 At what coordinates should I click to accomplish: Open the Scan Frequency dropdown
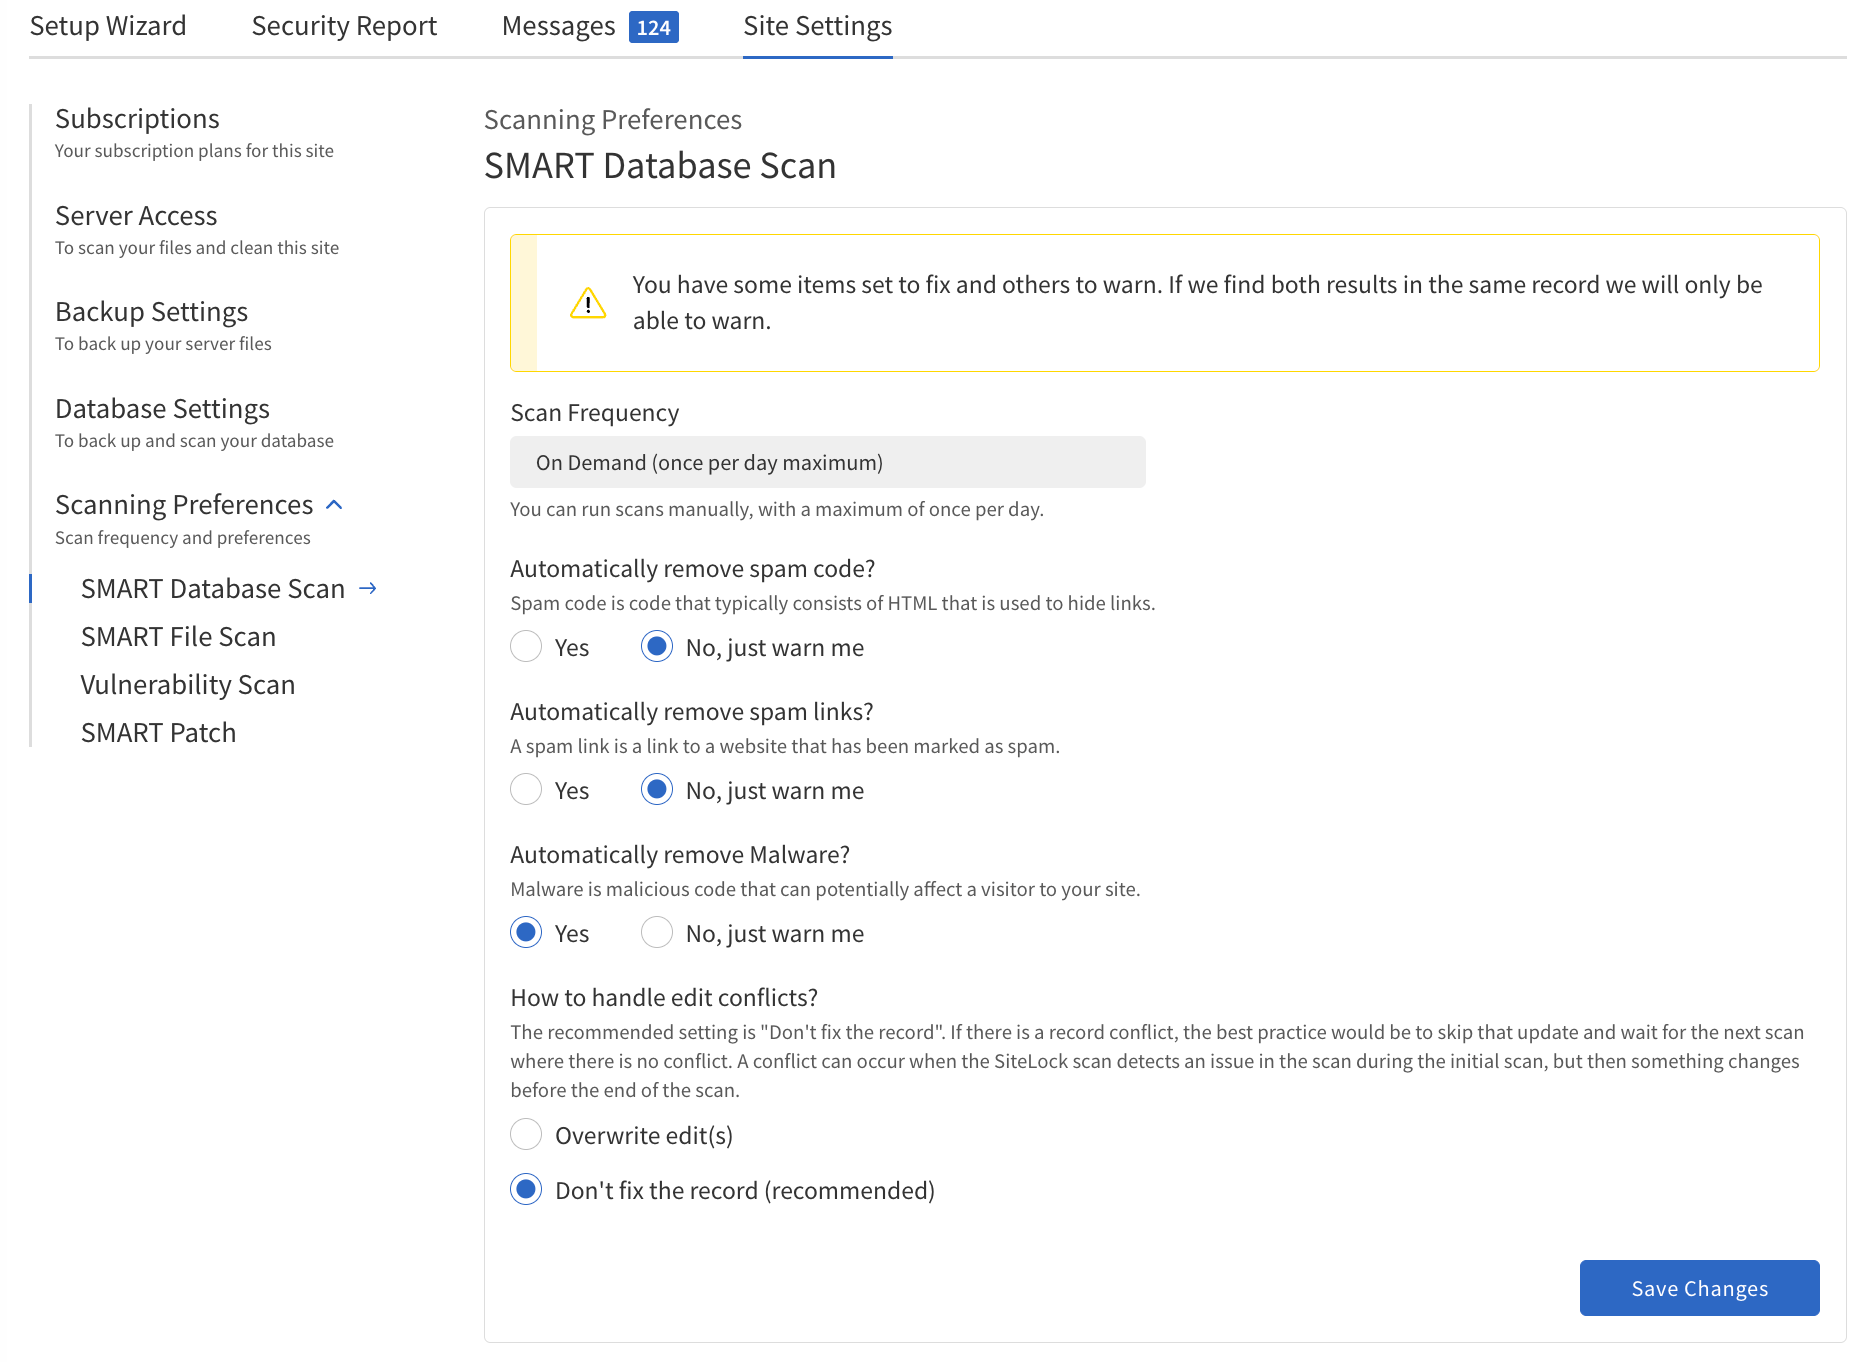(x=828, y=462)
